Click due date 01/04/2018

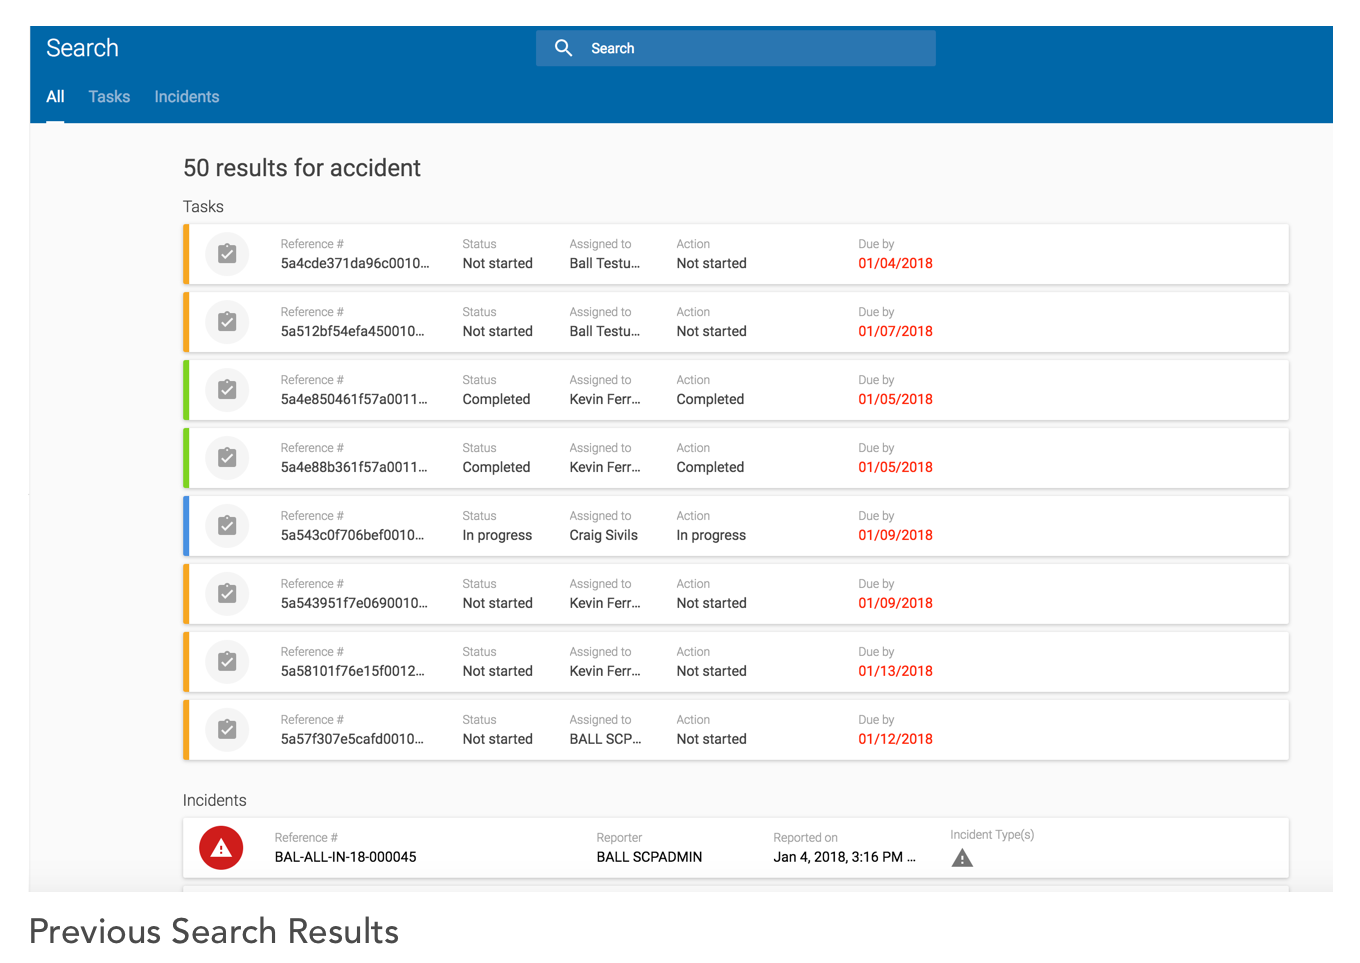(895, 264)
